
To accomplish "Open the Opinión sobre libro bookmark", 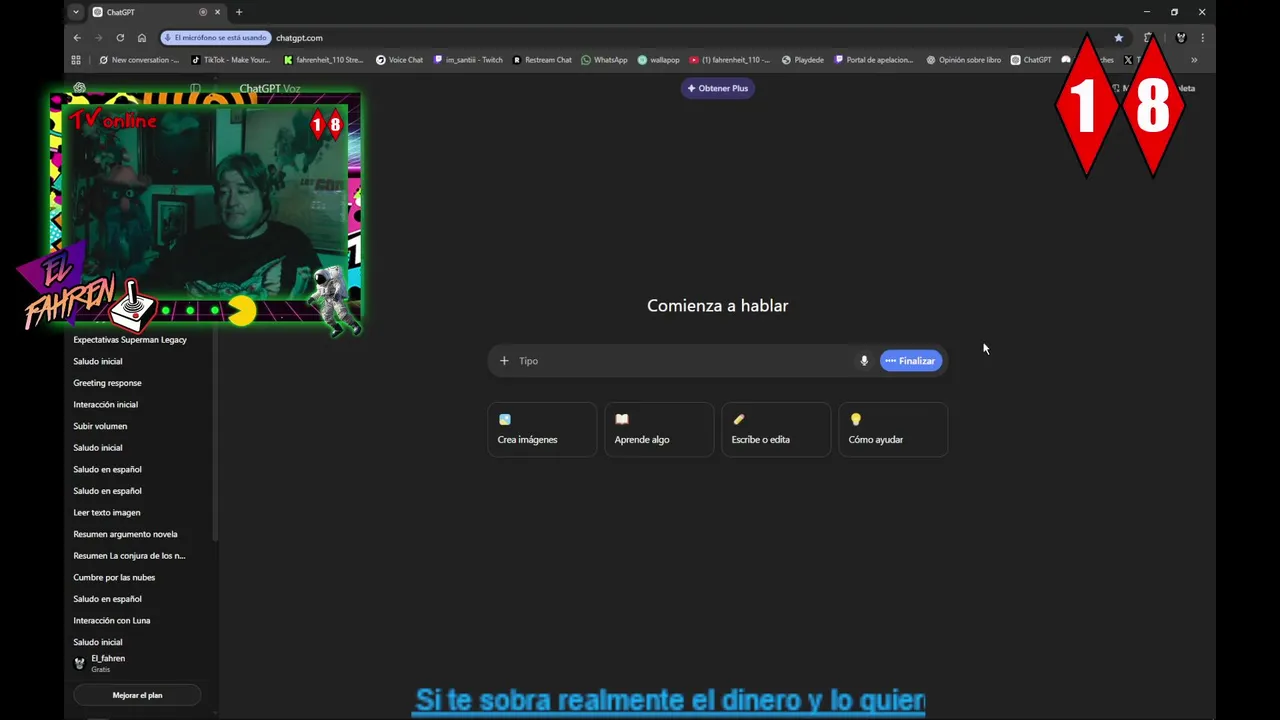I will 963,60.
